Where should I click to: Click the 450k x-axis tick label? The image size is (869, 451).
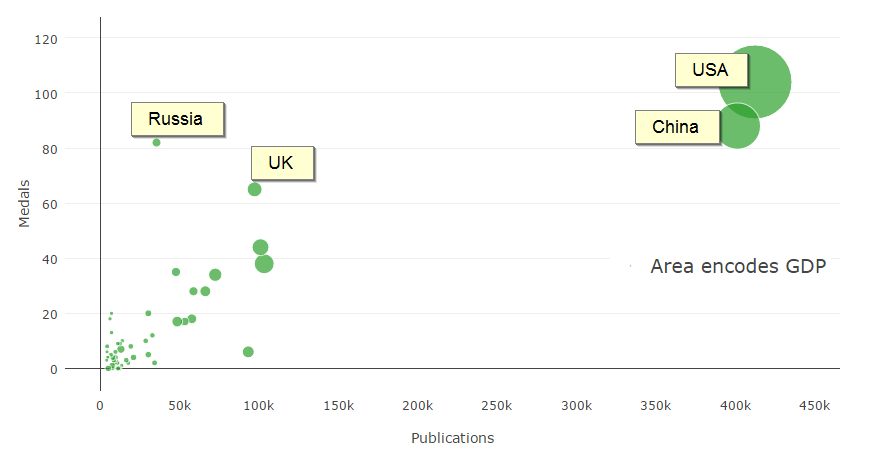pos(814,405)
